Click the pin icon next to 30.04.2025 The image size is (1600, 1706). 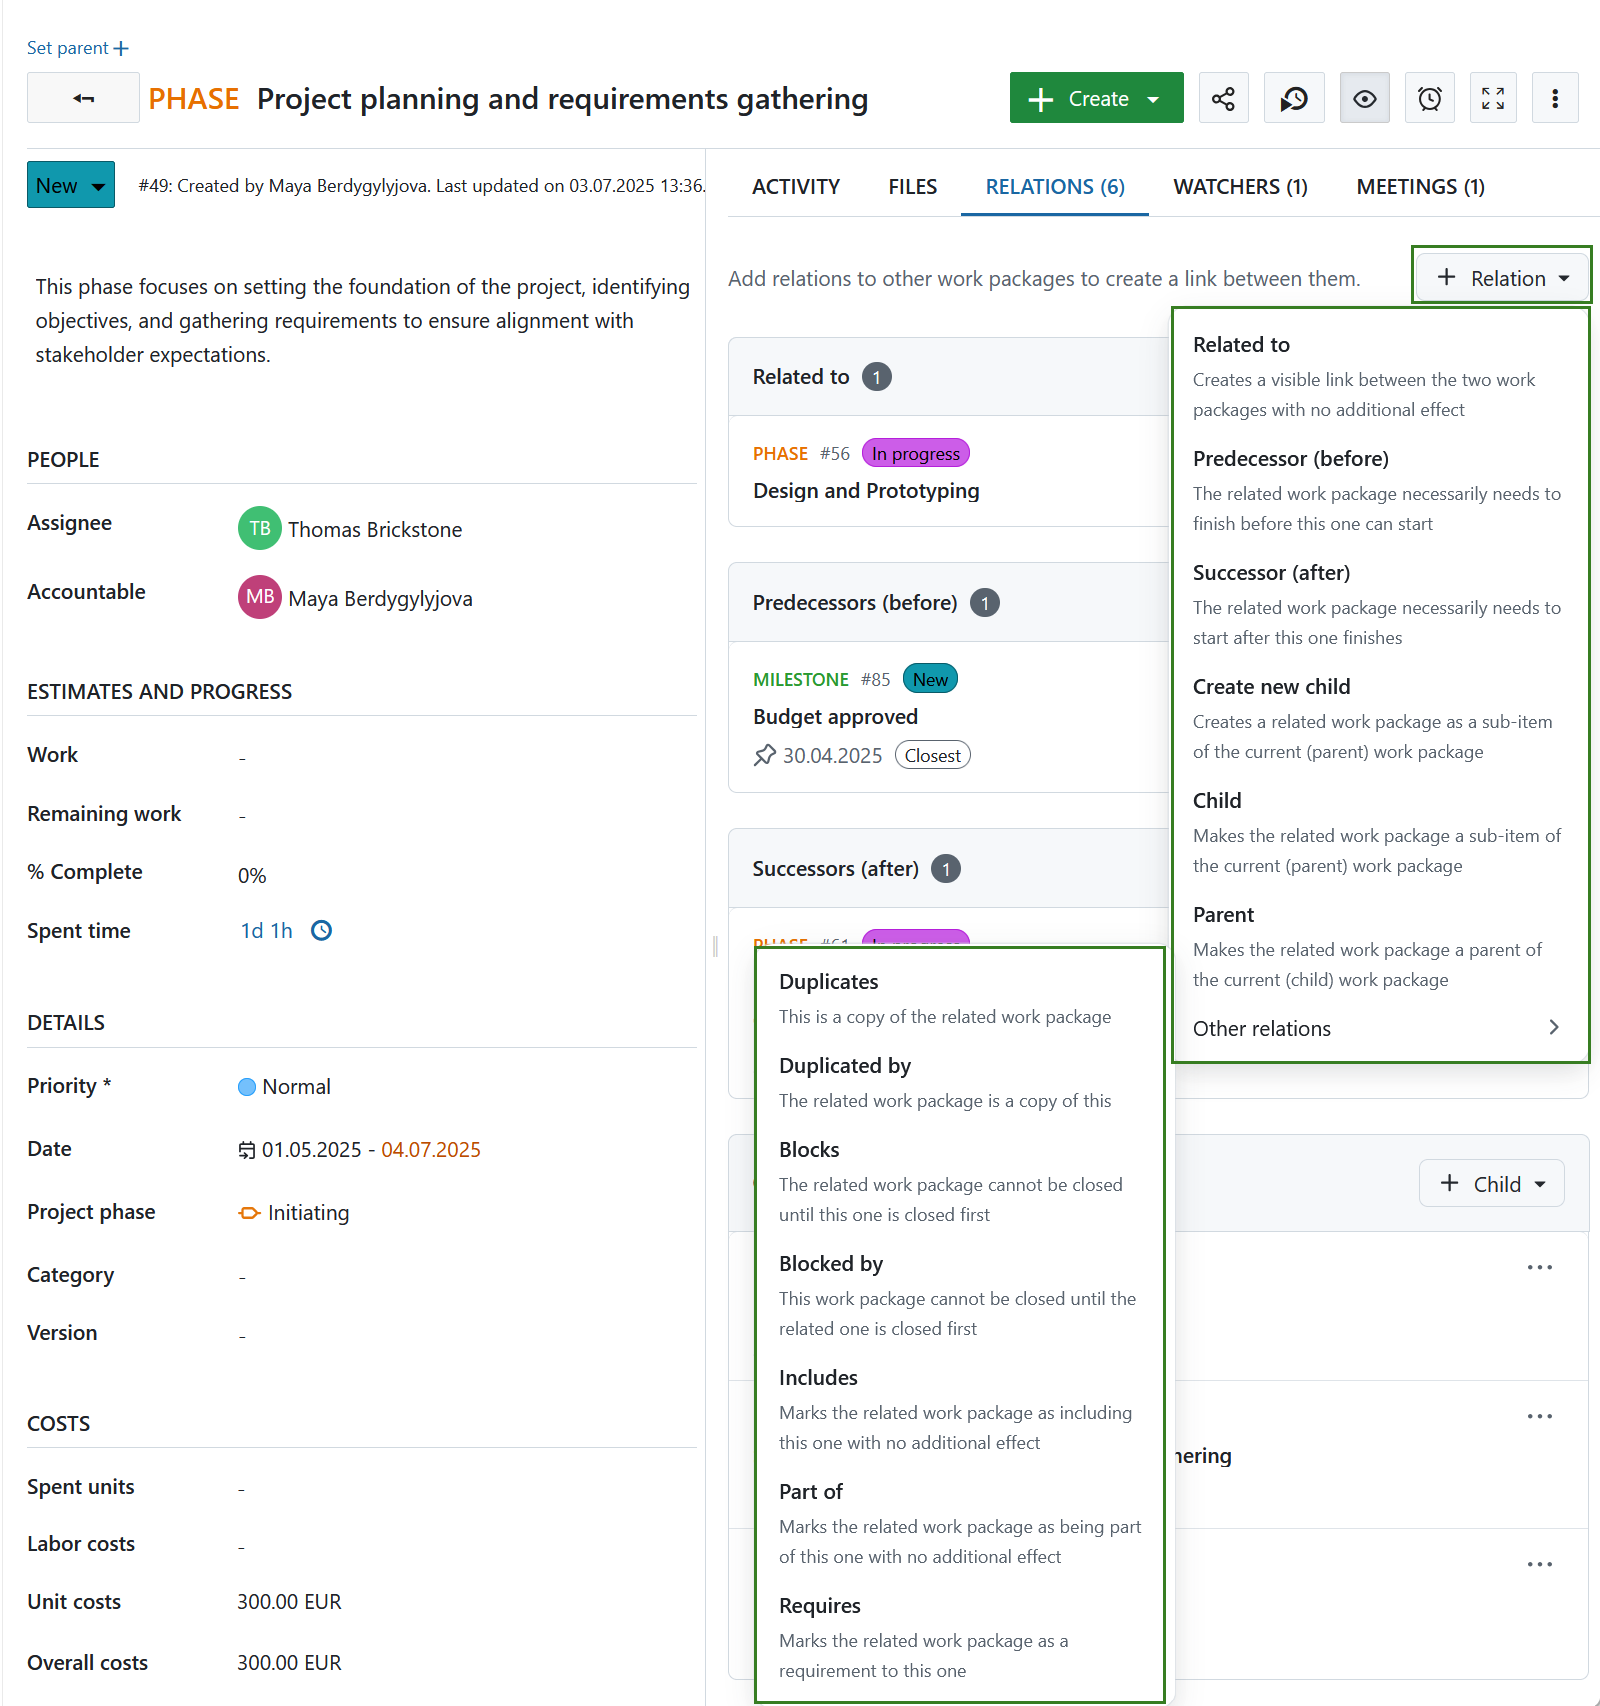(x=766, y=755)
